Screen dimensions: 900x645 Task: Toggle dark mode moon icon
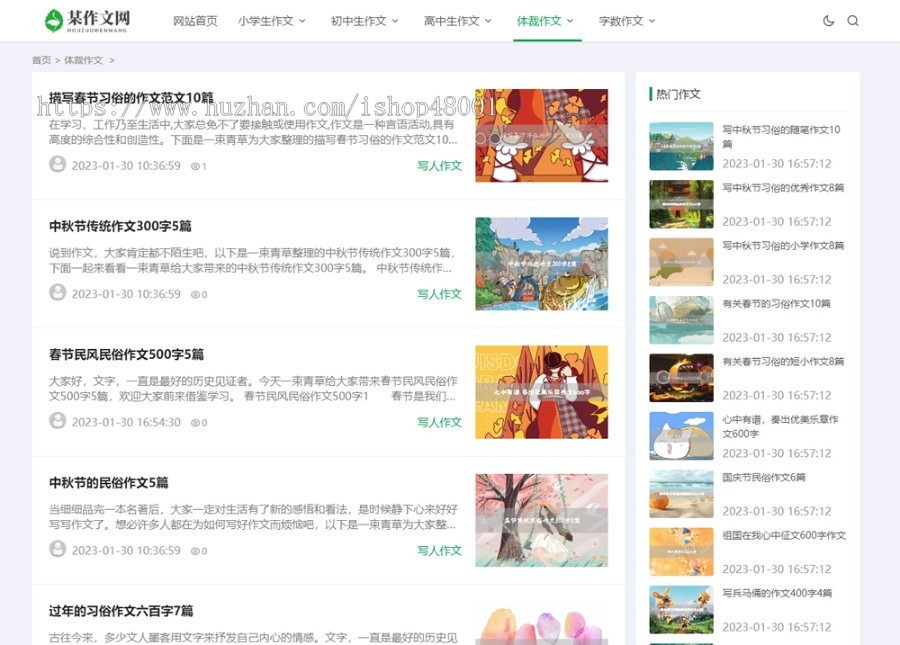point(828,21)
